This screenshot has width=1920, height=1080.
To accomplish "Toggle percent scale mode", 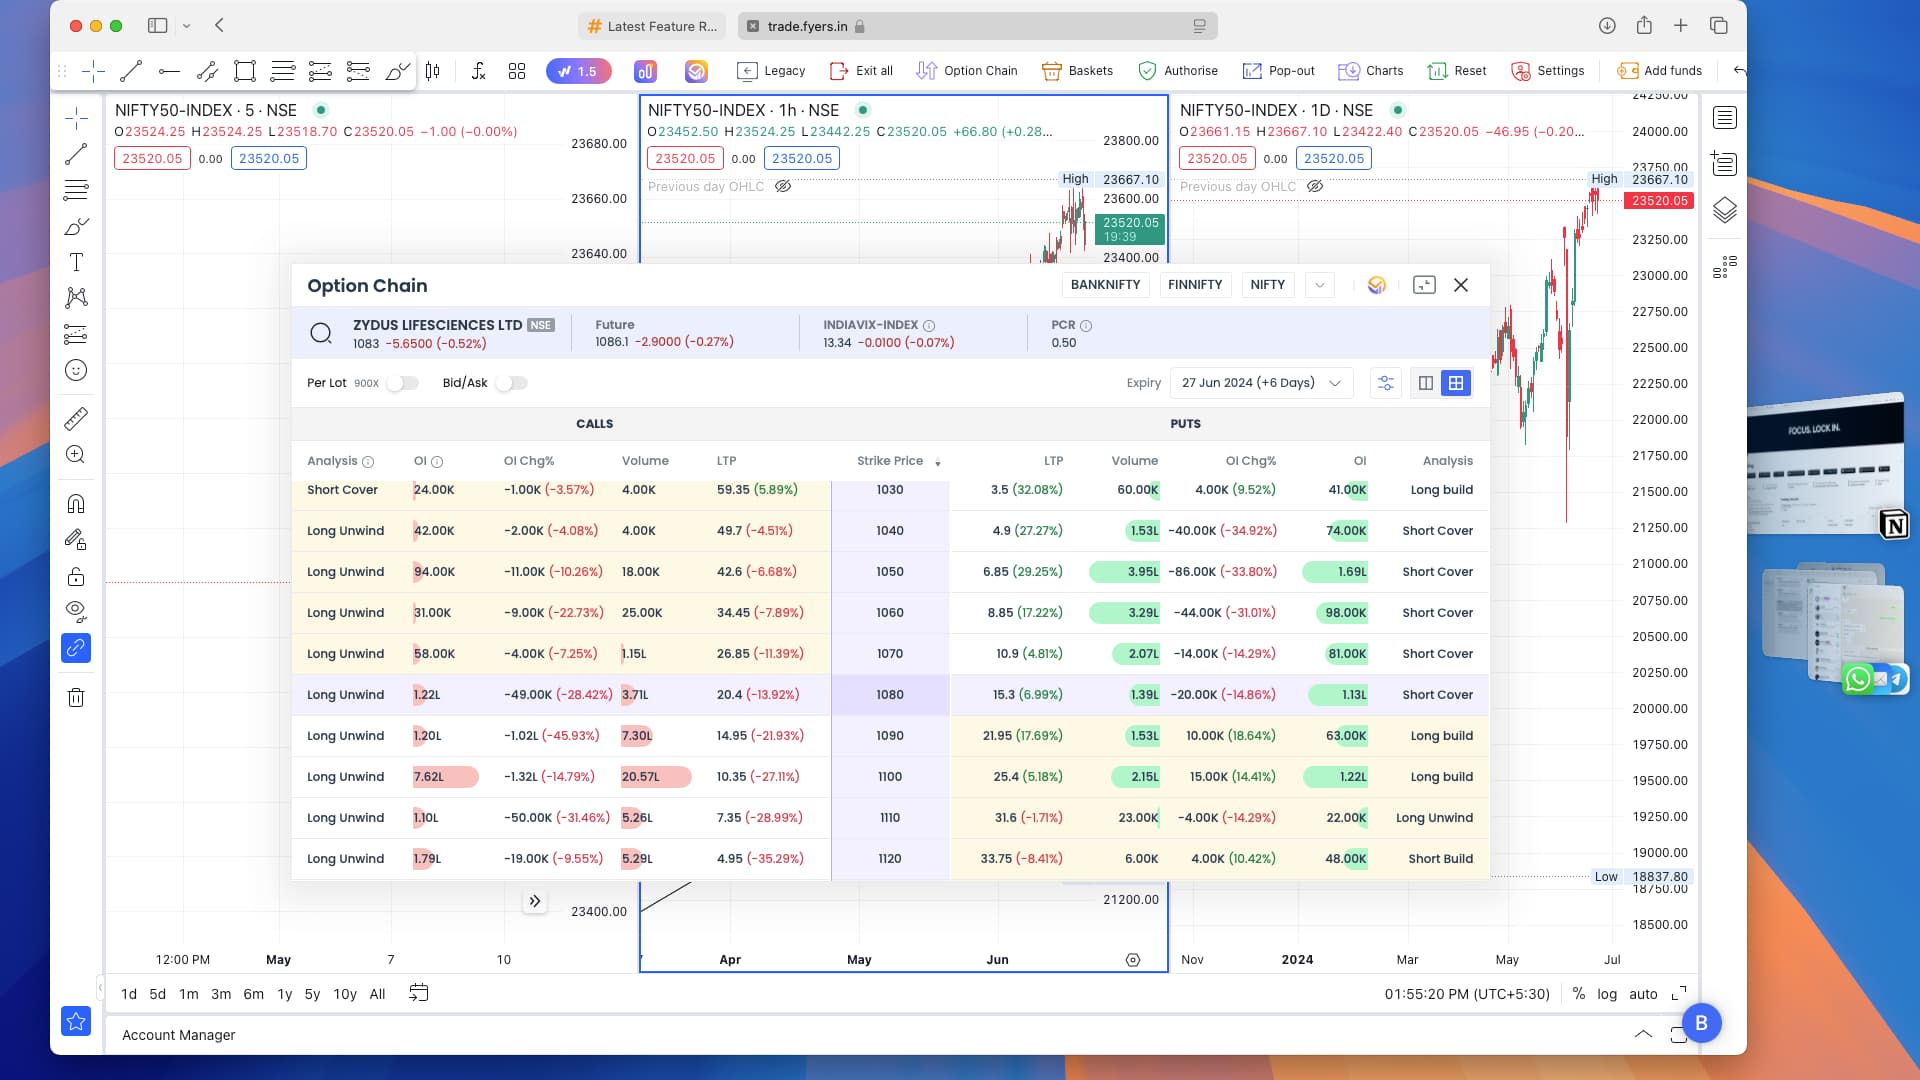I will pyautogui.click(x=1579, y=994).
